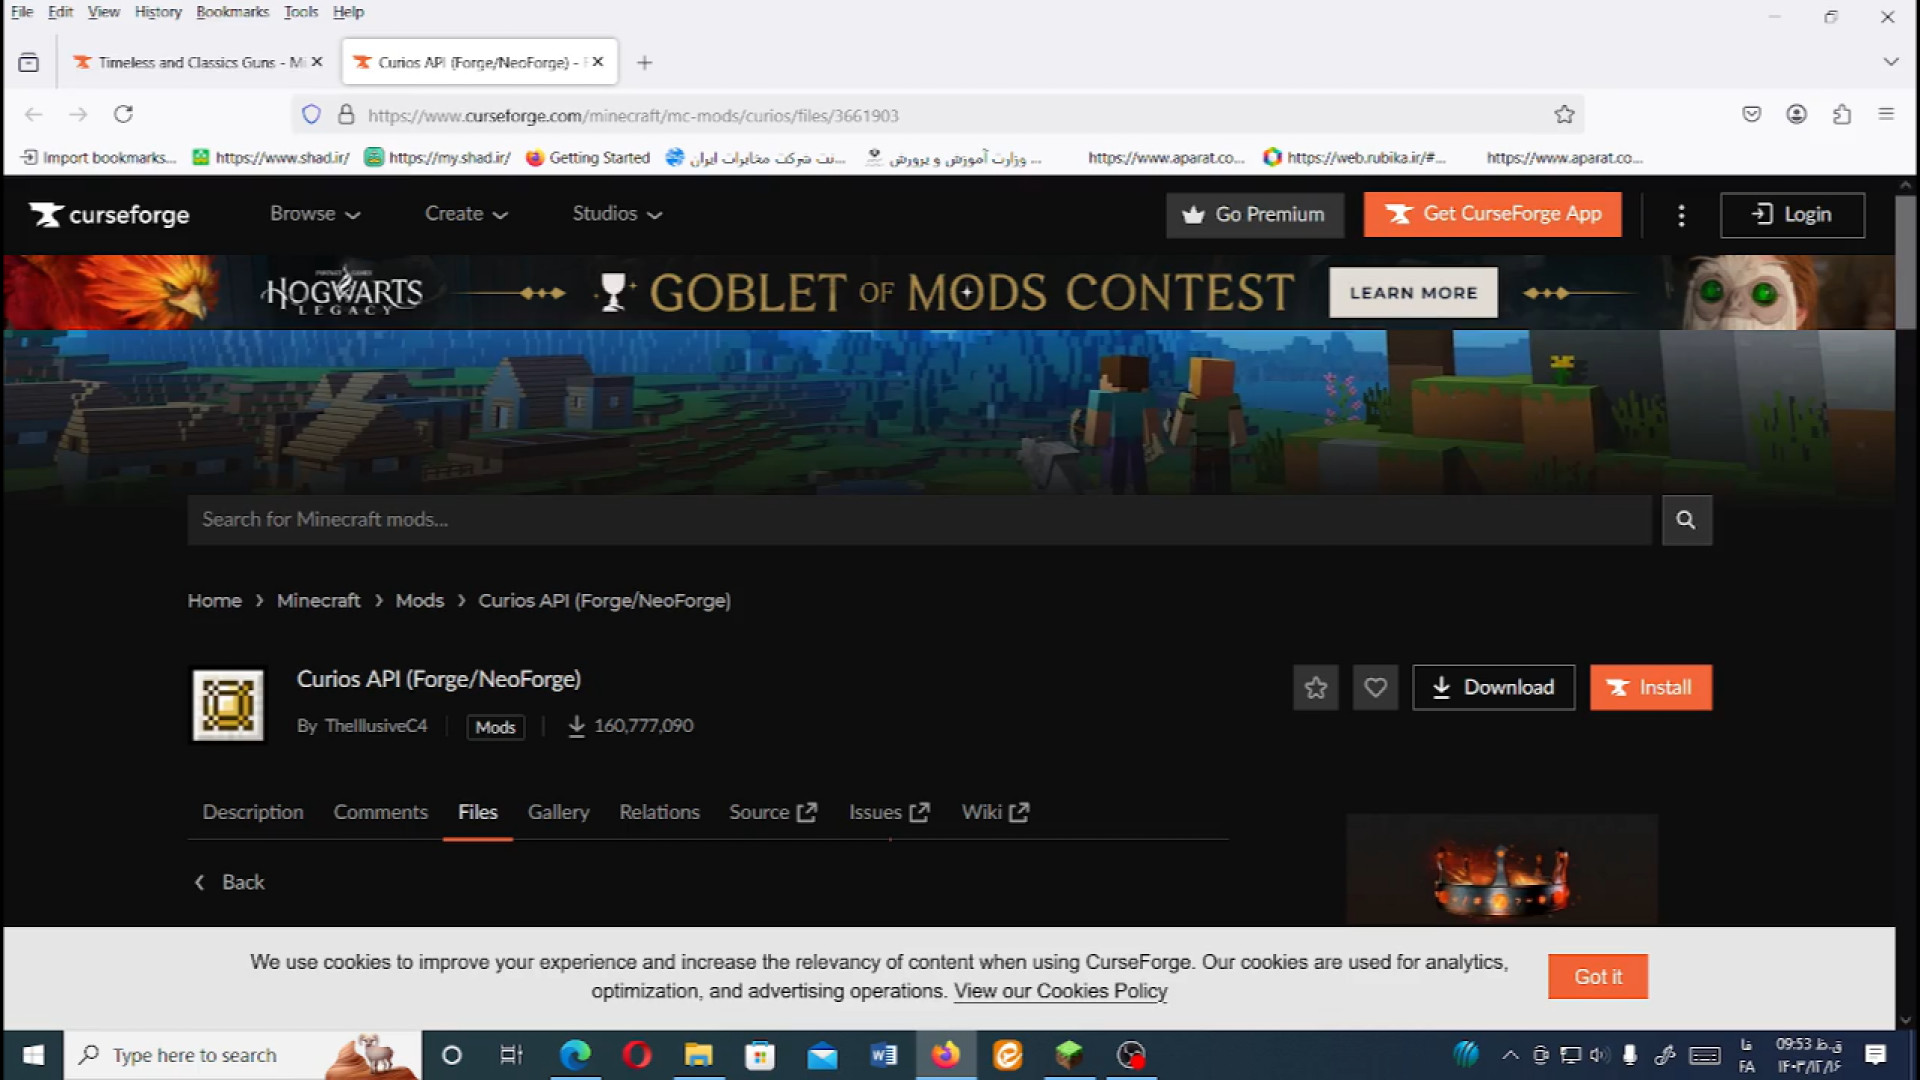Click the Firefox reload button
The height and width of the screenshot is (1080, 1920).
(x=123, y=115)
